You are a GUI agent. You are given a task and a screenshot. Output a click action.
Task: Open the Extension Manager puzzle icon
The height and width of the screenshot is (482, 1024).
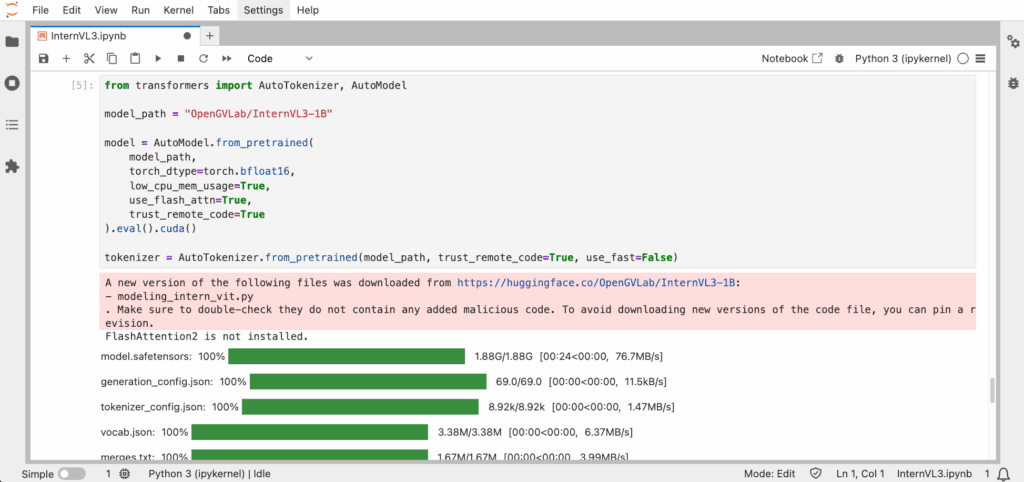[x=12, y=167]
